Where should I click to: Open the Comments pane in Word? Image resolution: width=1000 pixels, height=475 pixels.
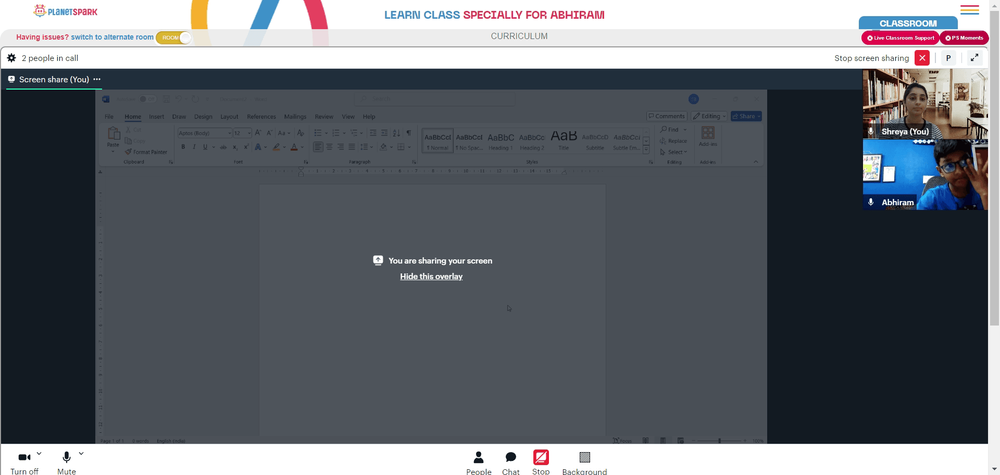(666, 116)
